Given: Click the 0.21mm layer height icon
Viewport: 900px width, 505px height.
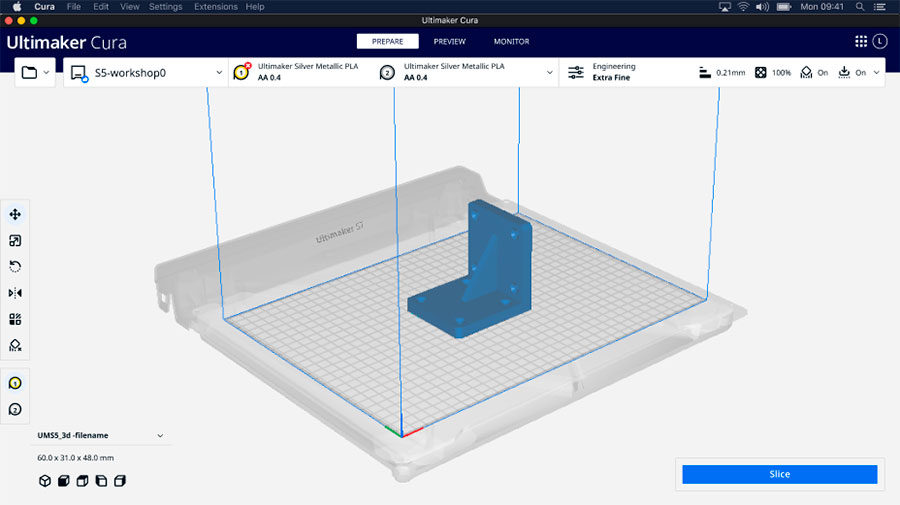Looking at the screenshot, I should click(x=705, y=72).
